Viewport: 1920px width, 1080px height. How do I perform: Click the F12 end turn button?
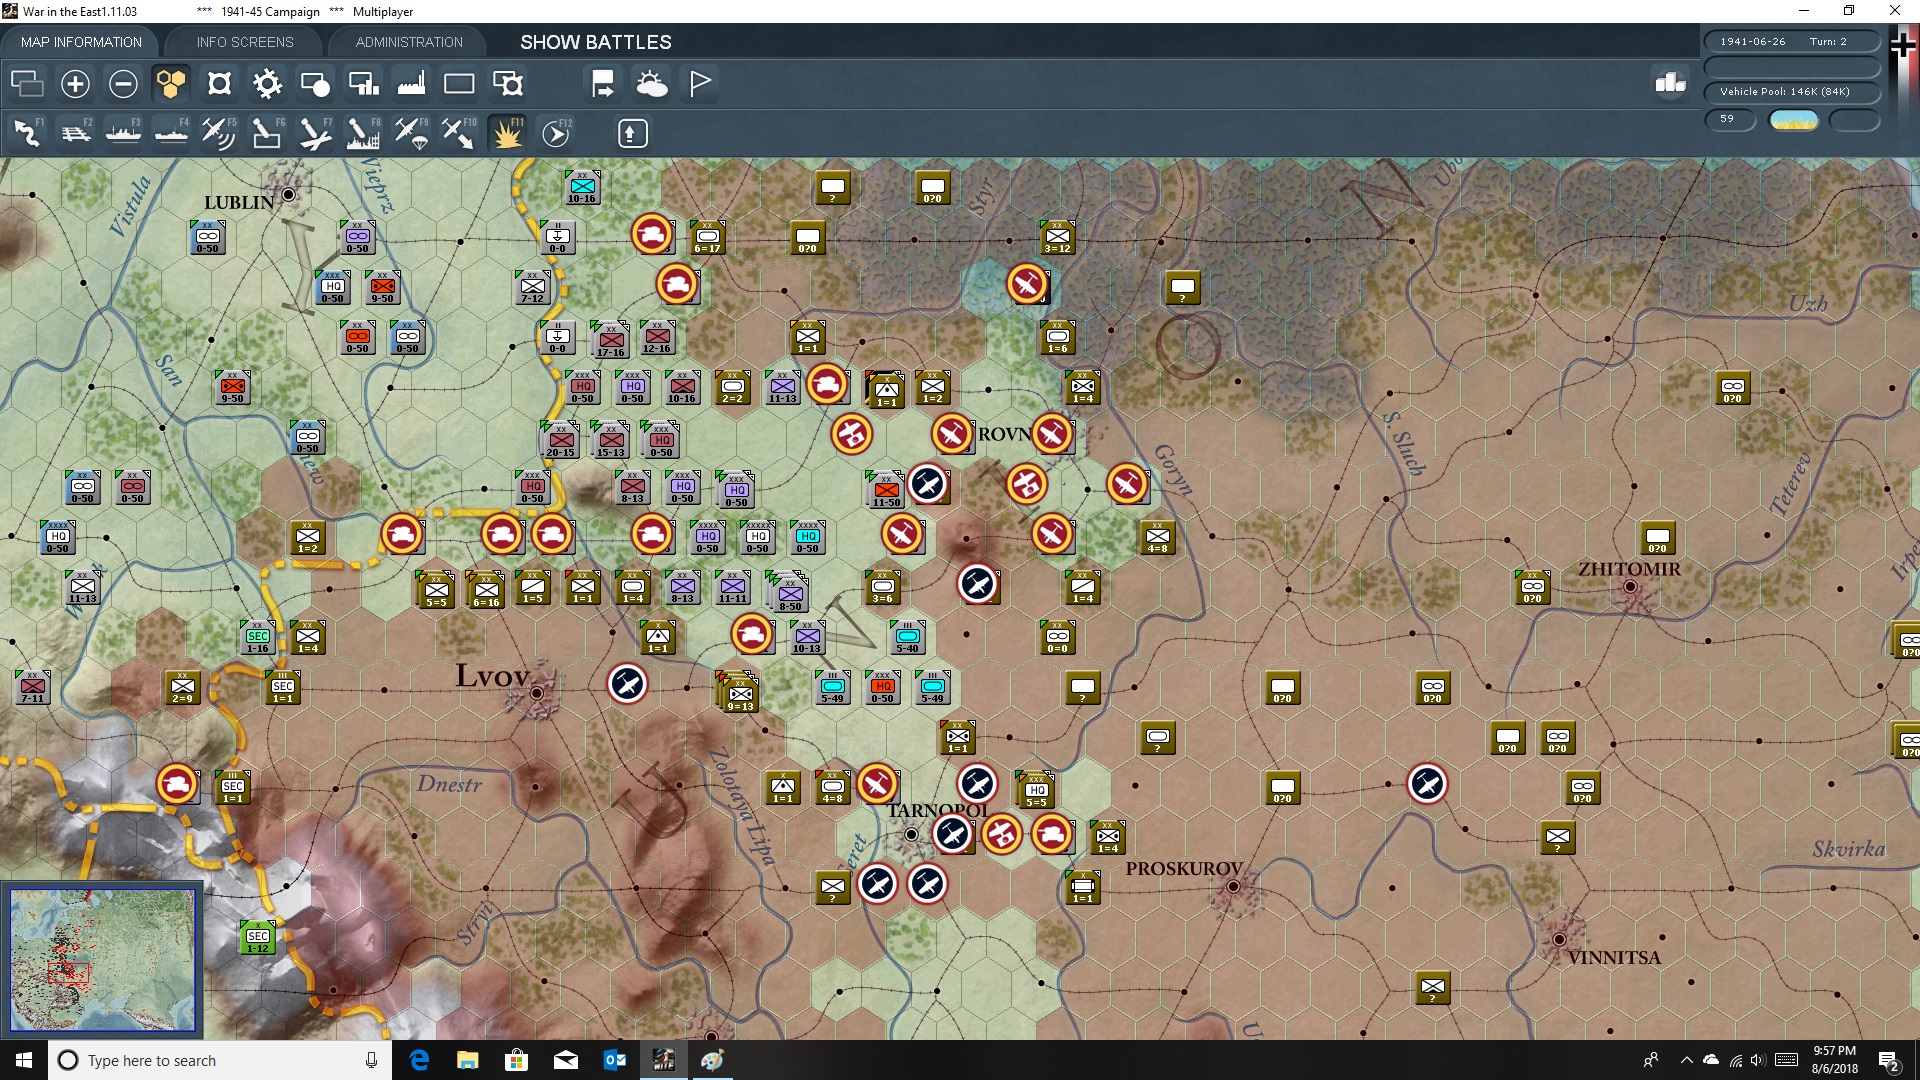tap(556, 133)
